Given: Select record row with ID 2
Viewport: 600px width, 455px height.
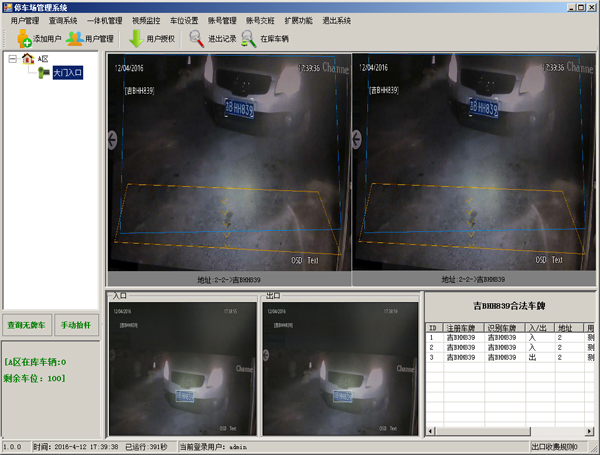Looking at the screenshot, I should (x=510, y=347).
